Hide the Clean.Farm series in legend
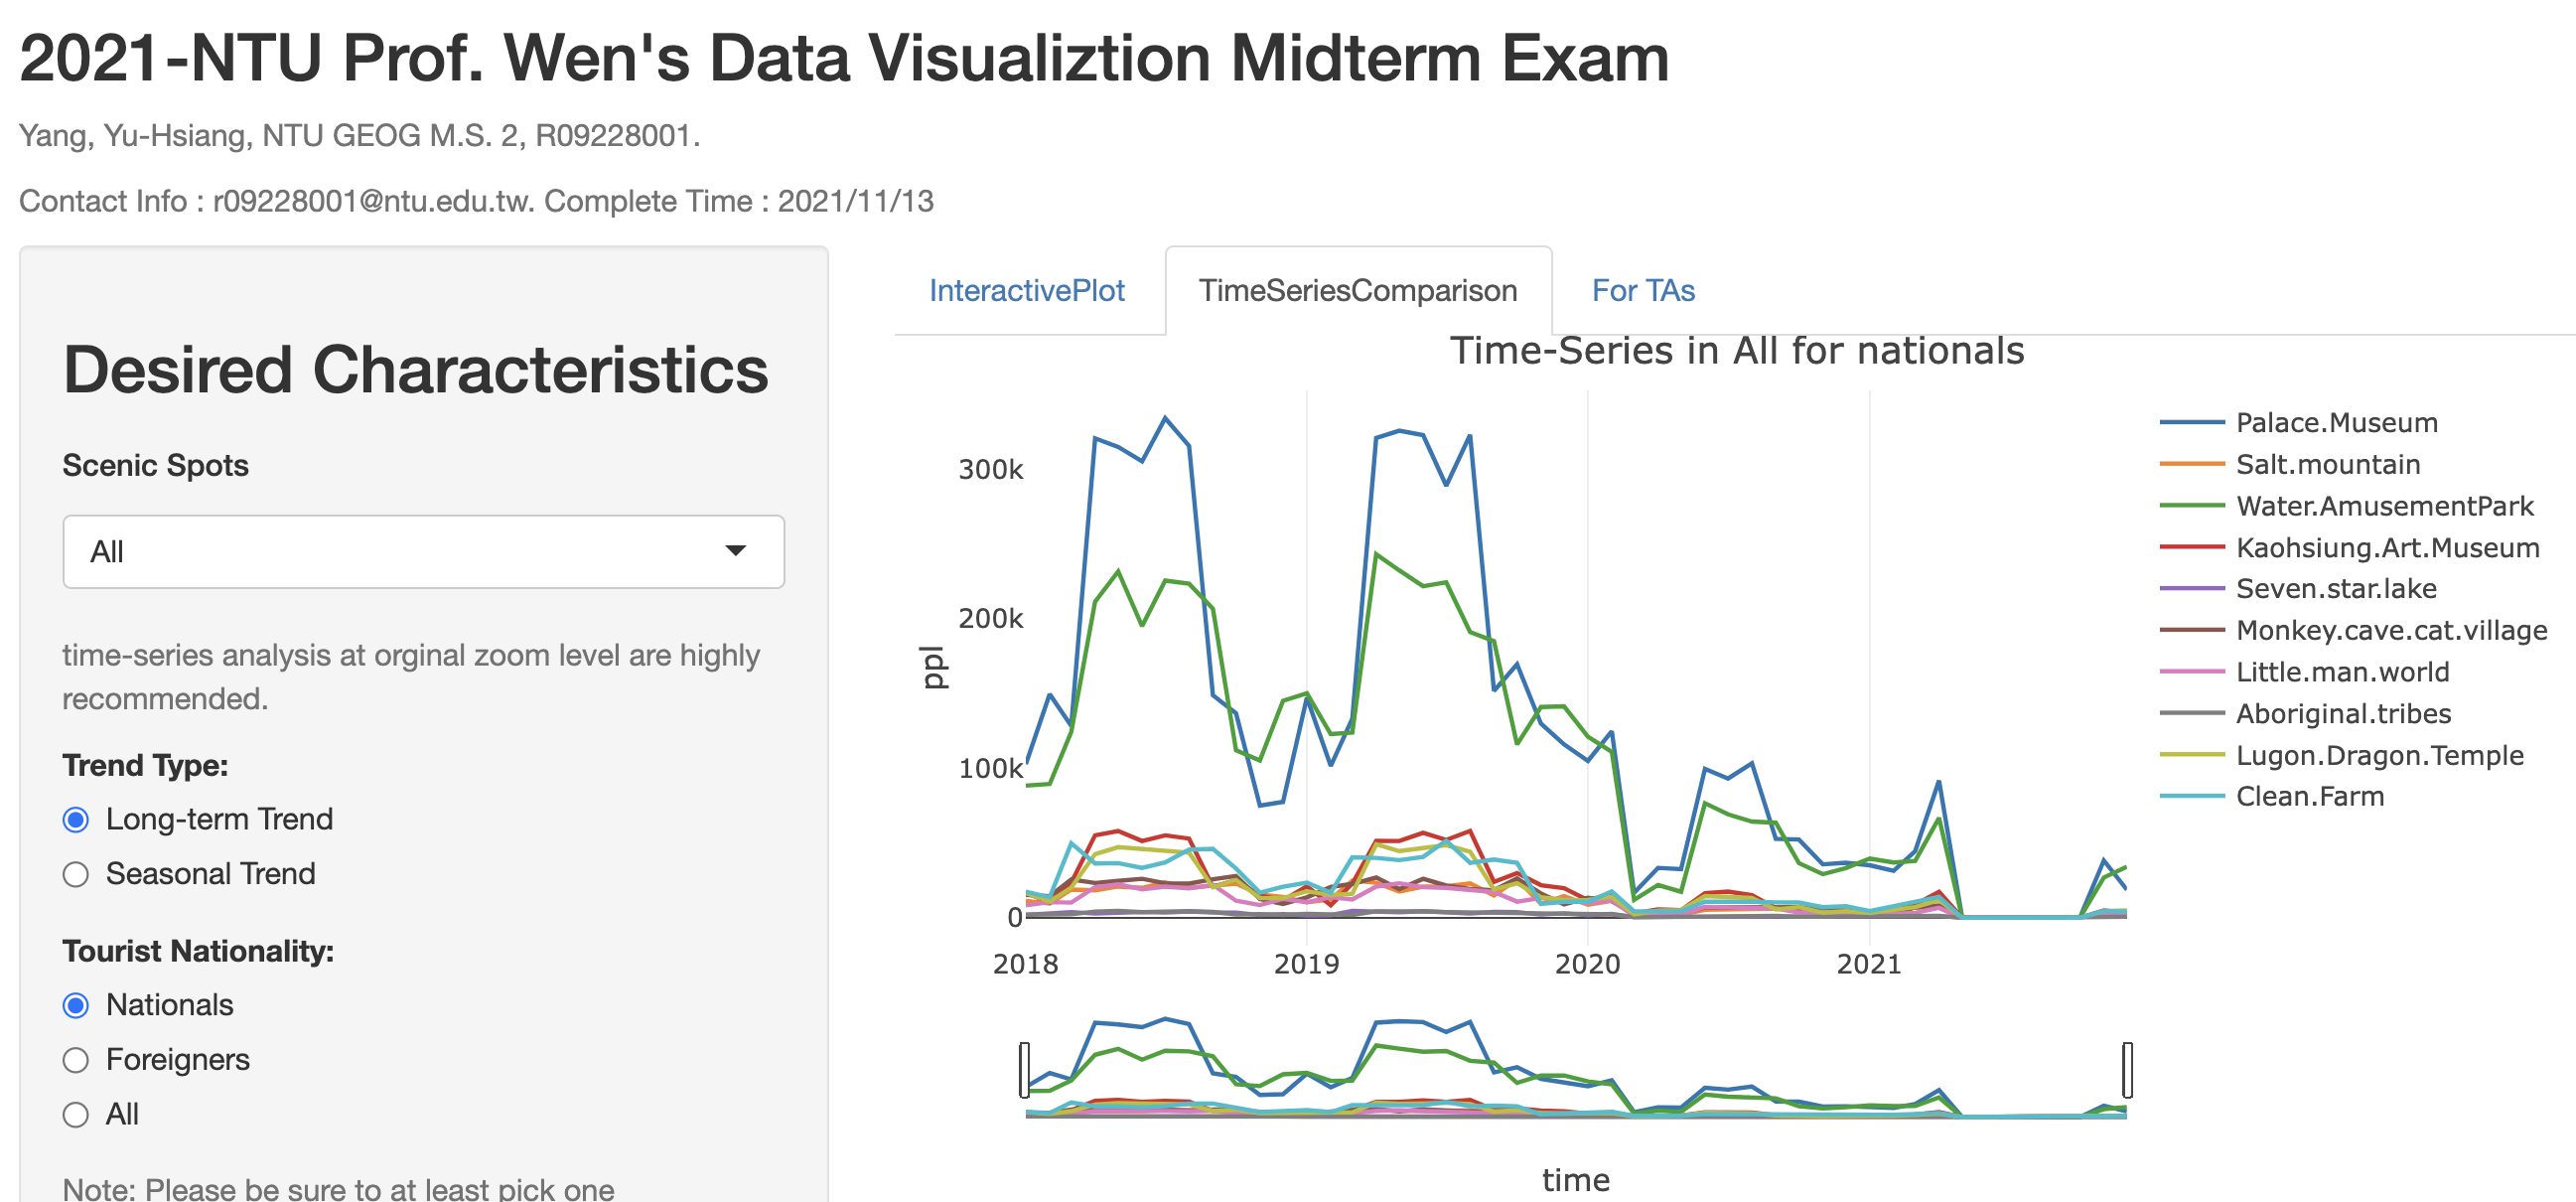This screenshot has height=1202, width=2576. coord(2309,797)
